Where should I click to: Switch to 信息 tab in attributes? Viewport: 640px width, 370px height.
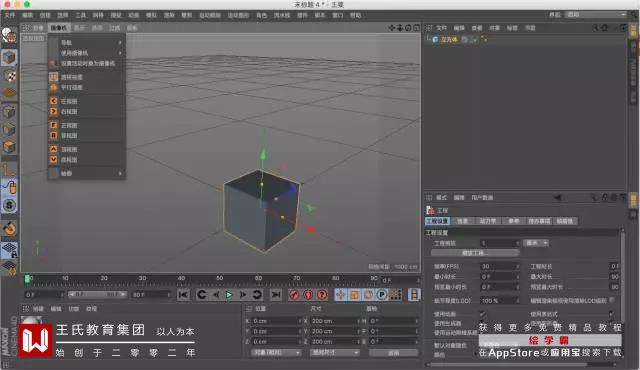(x=462, y=221)
